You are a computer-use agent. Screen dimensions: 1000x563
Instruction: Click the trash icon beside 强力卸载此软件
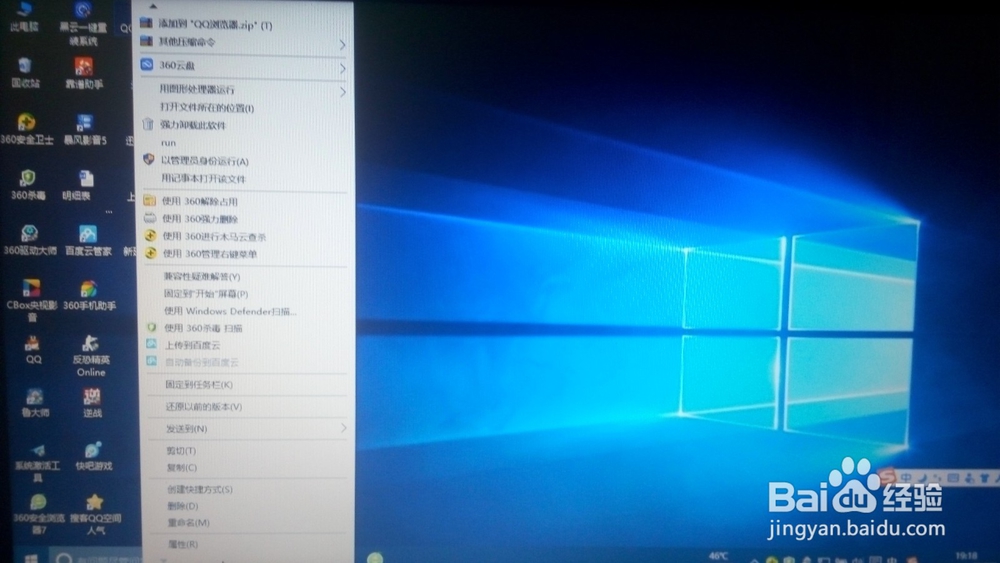148,124
